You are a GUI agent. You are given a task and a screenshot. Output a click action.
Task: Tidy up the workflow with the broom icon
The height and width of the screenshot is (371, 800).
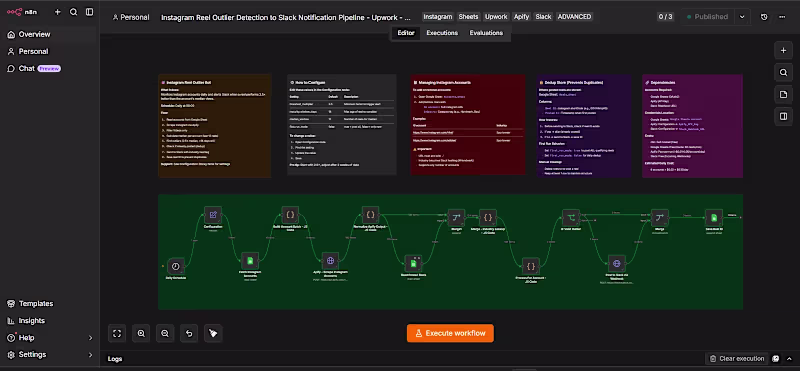[x=213, y=333]
